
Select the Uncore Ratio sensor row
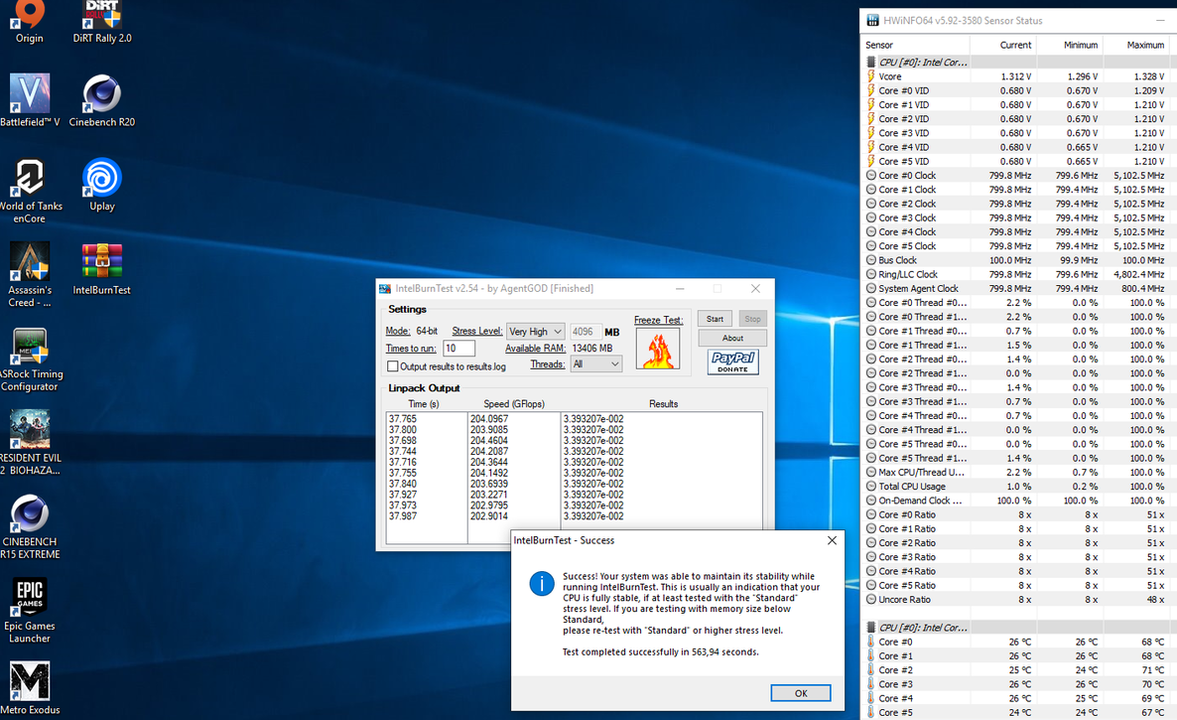pos(1019,600)
